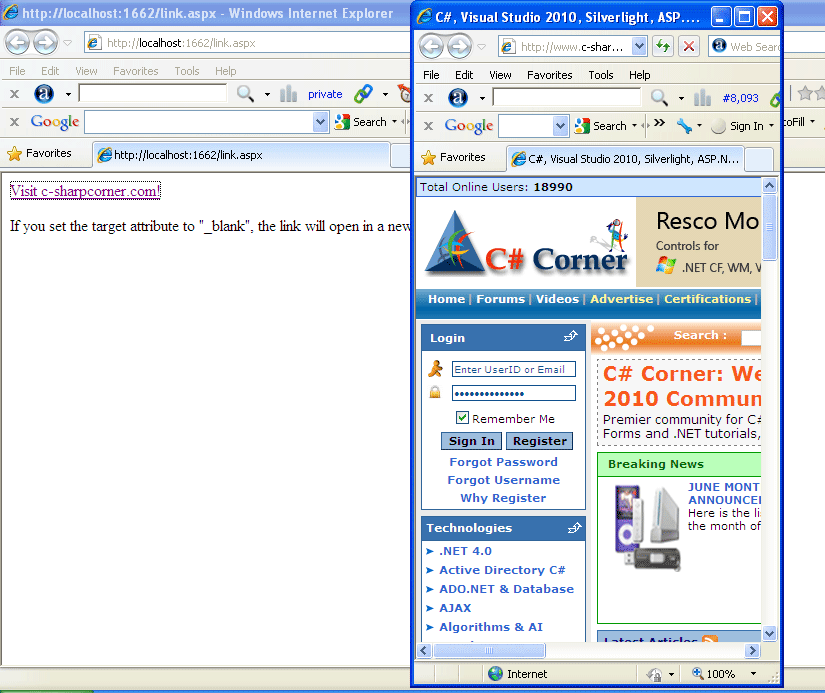Open File menu in C# Corner window
Viewport: 825px width, 693px height.
tap(431, 75)
